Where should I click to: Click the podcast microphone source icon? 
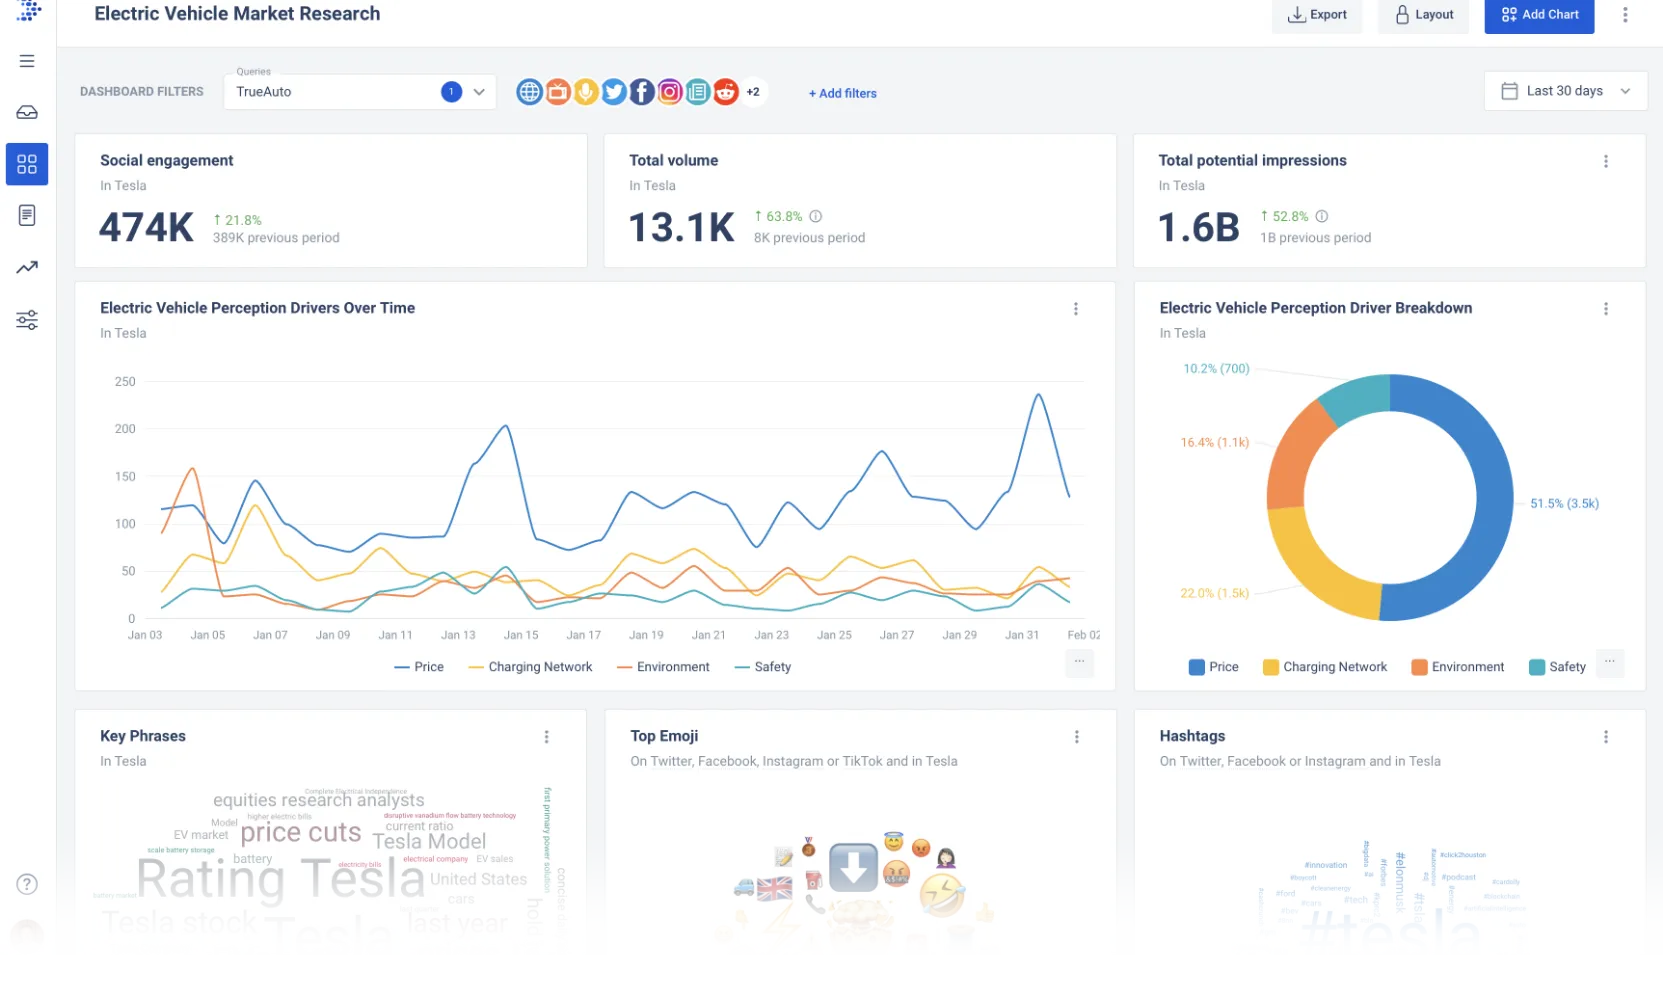pos(585,92)
